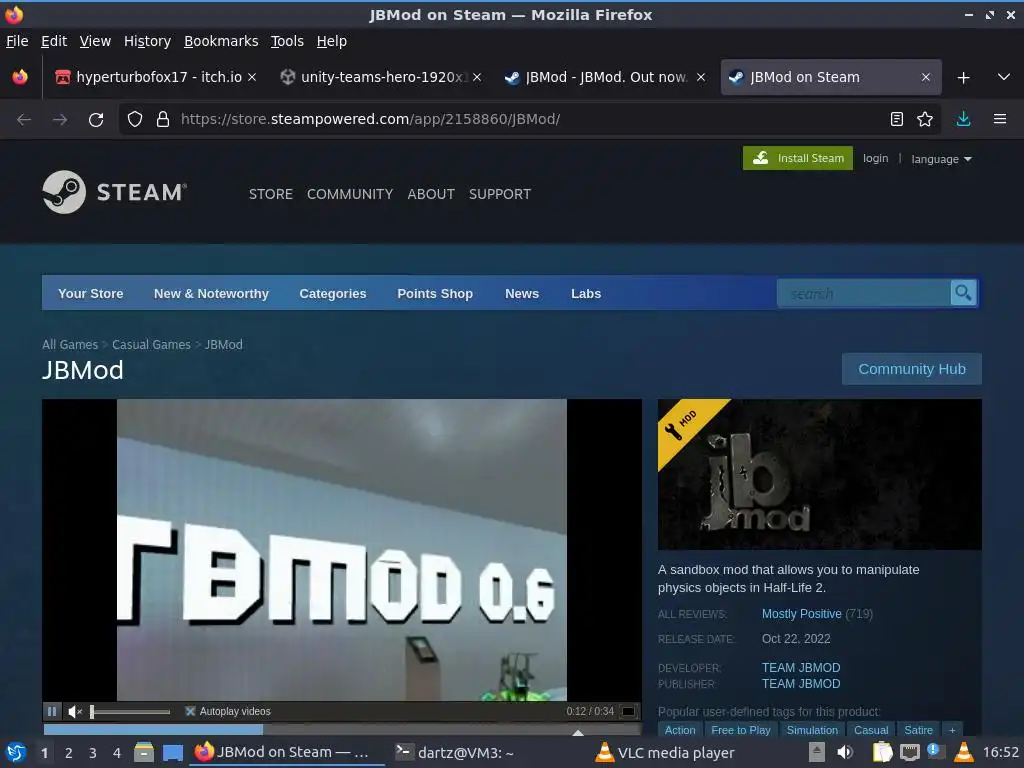Open the Mostly Positive reviews link

[801, 614]
